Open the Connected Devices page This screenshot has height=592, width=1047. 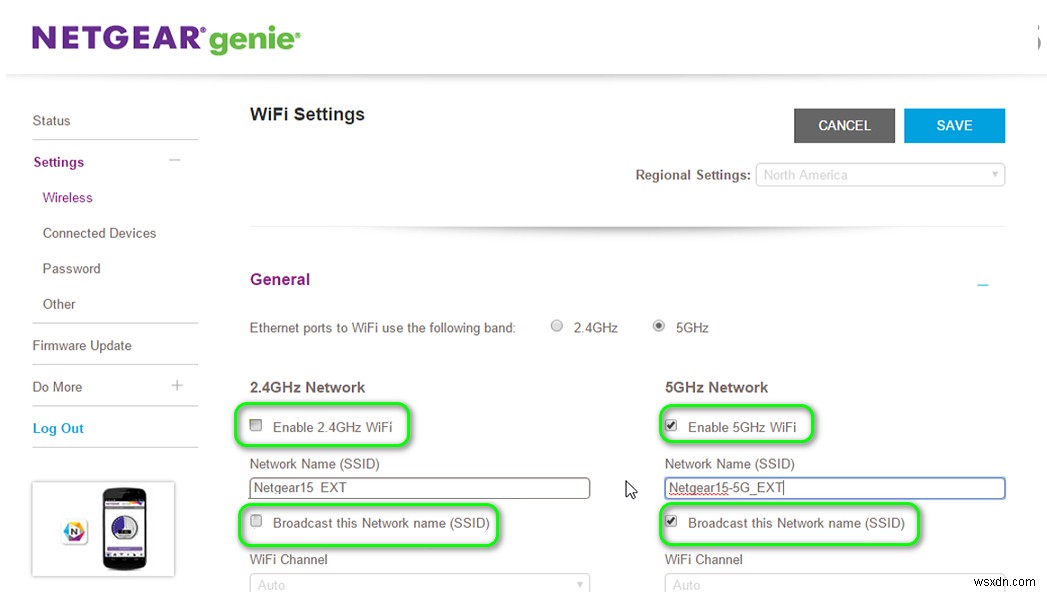(x=99, y=233)
